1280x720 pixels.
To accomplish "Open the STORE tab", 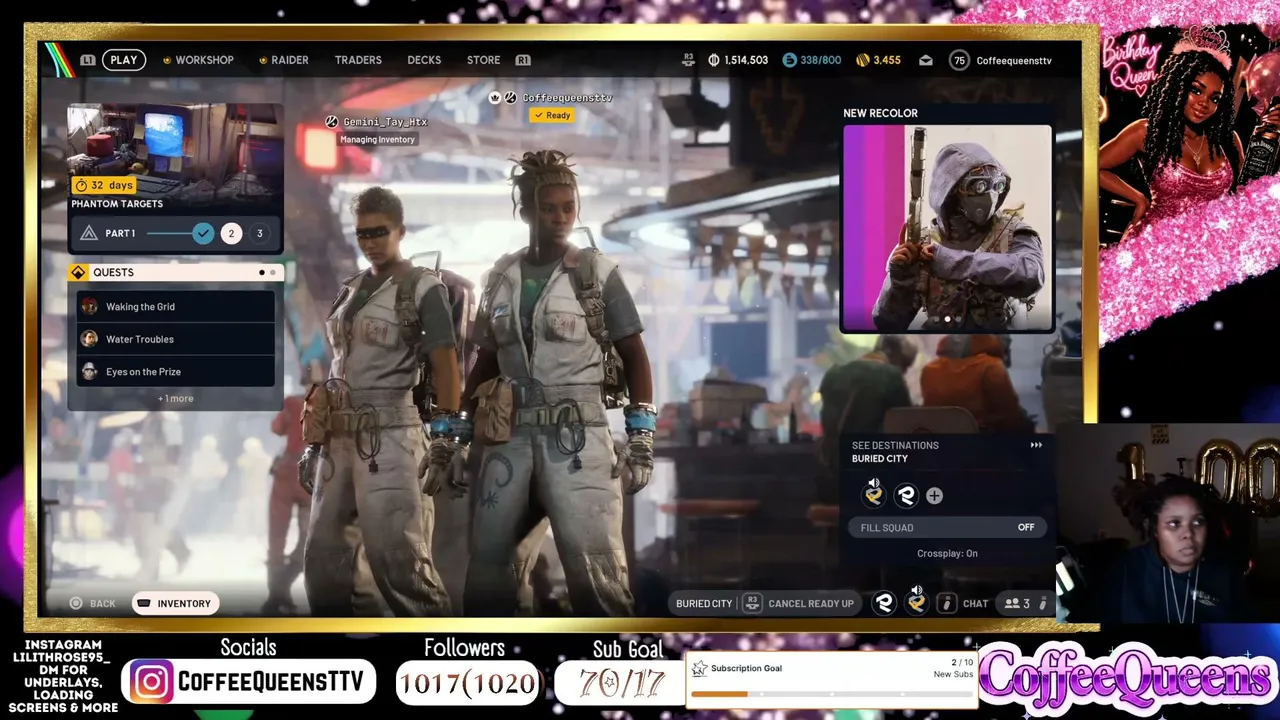I will pyautogui.click(x=483, y=60).
